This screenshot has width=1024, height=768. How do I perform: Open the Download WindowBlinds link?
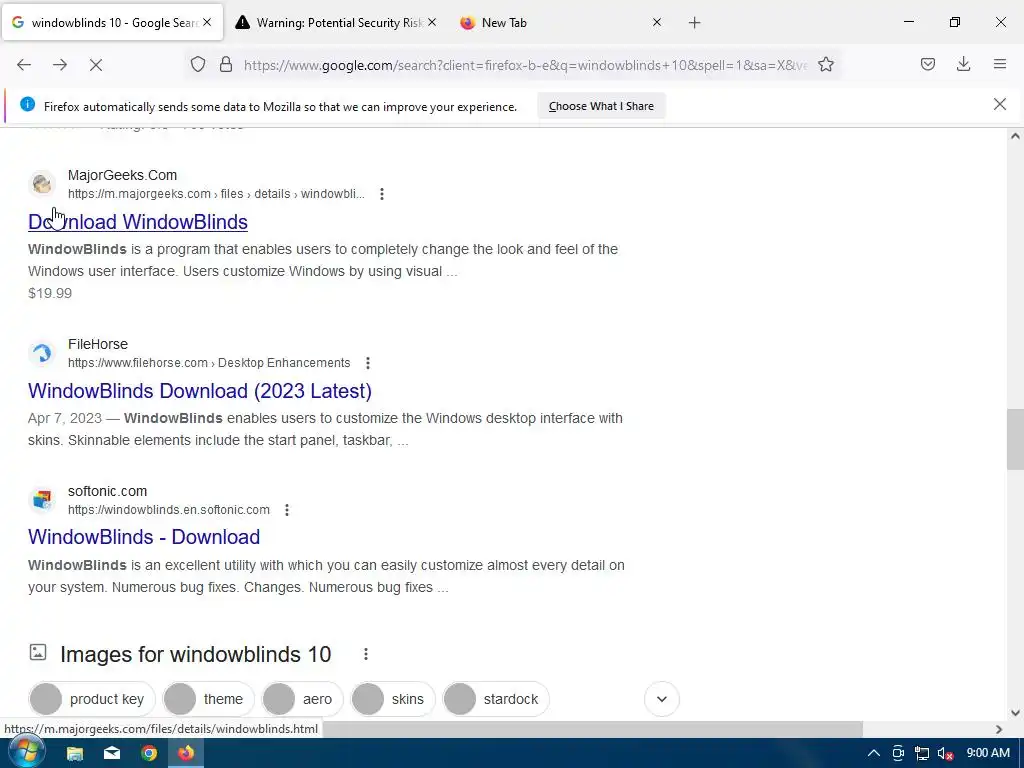(138, 222)
